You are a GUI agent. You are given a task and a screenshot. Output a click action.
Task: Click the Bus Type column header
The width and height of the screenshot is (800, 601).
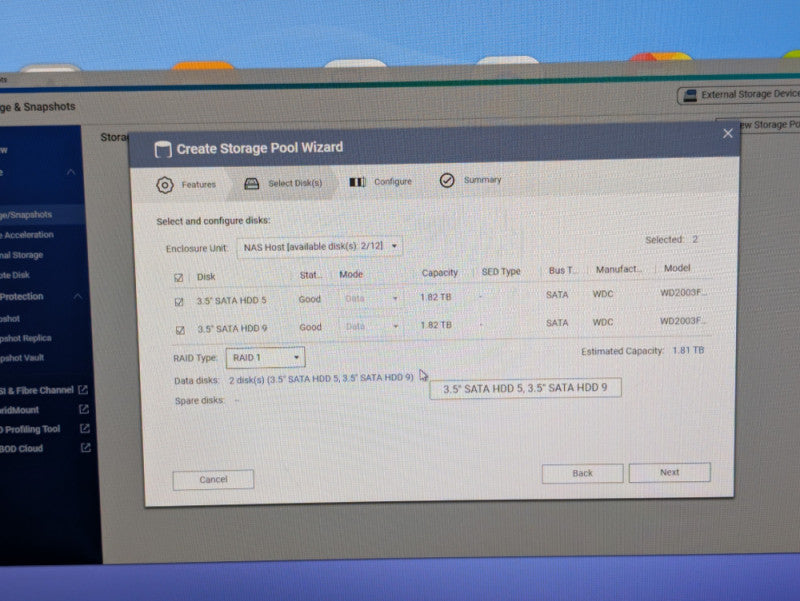[563, 270]
